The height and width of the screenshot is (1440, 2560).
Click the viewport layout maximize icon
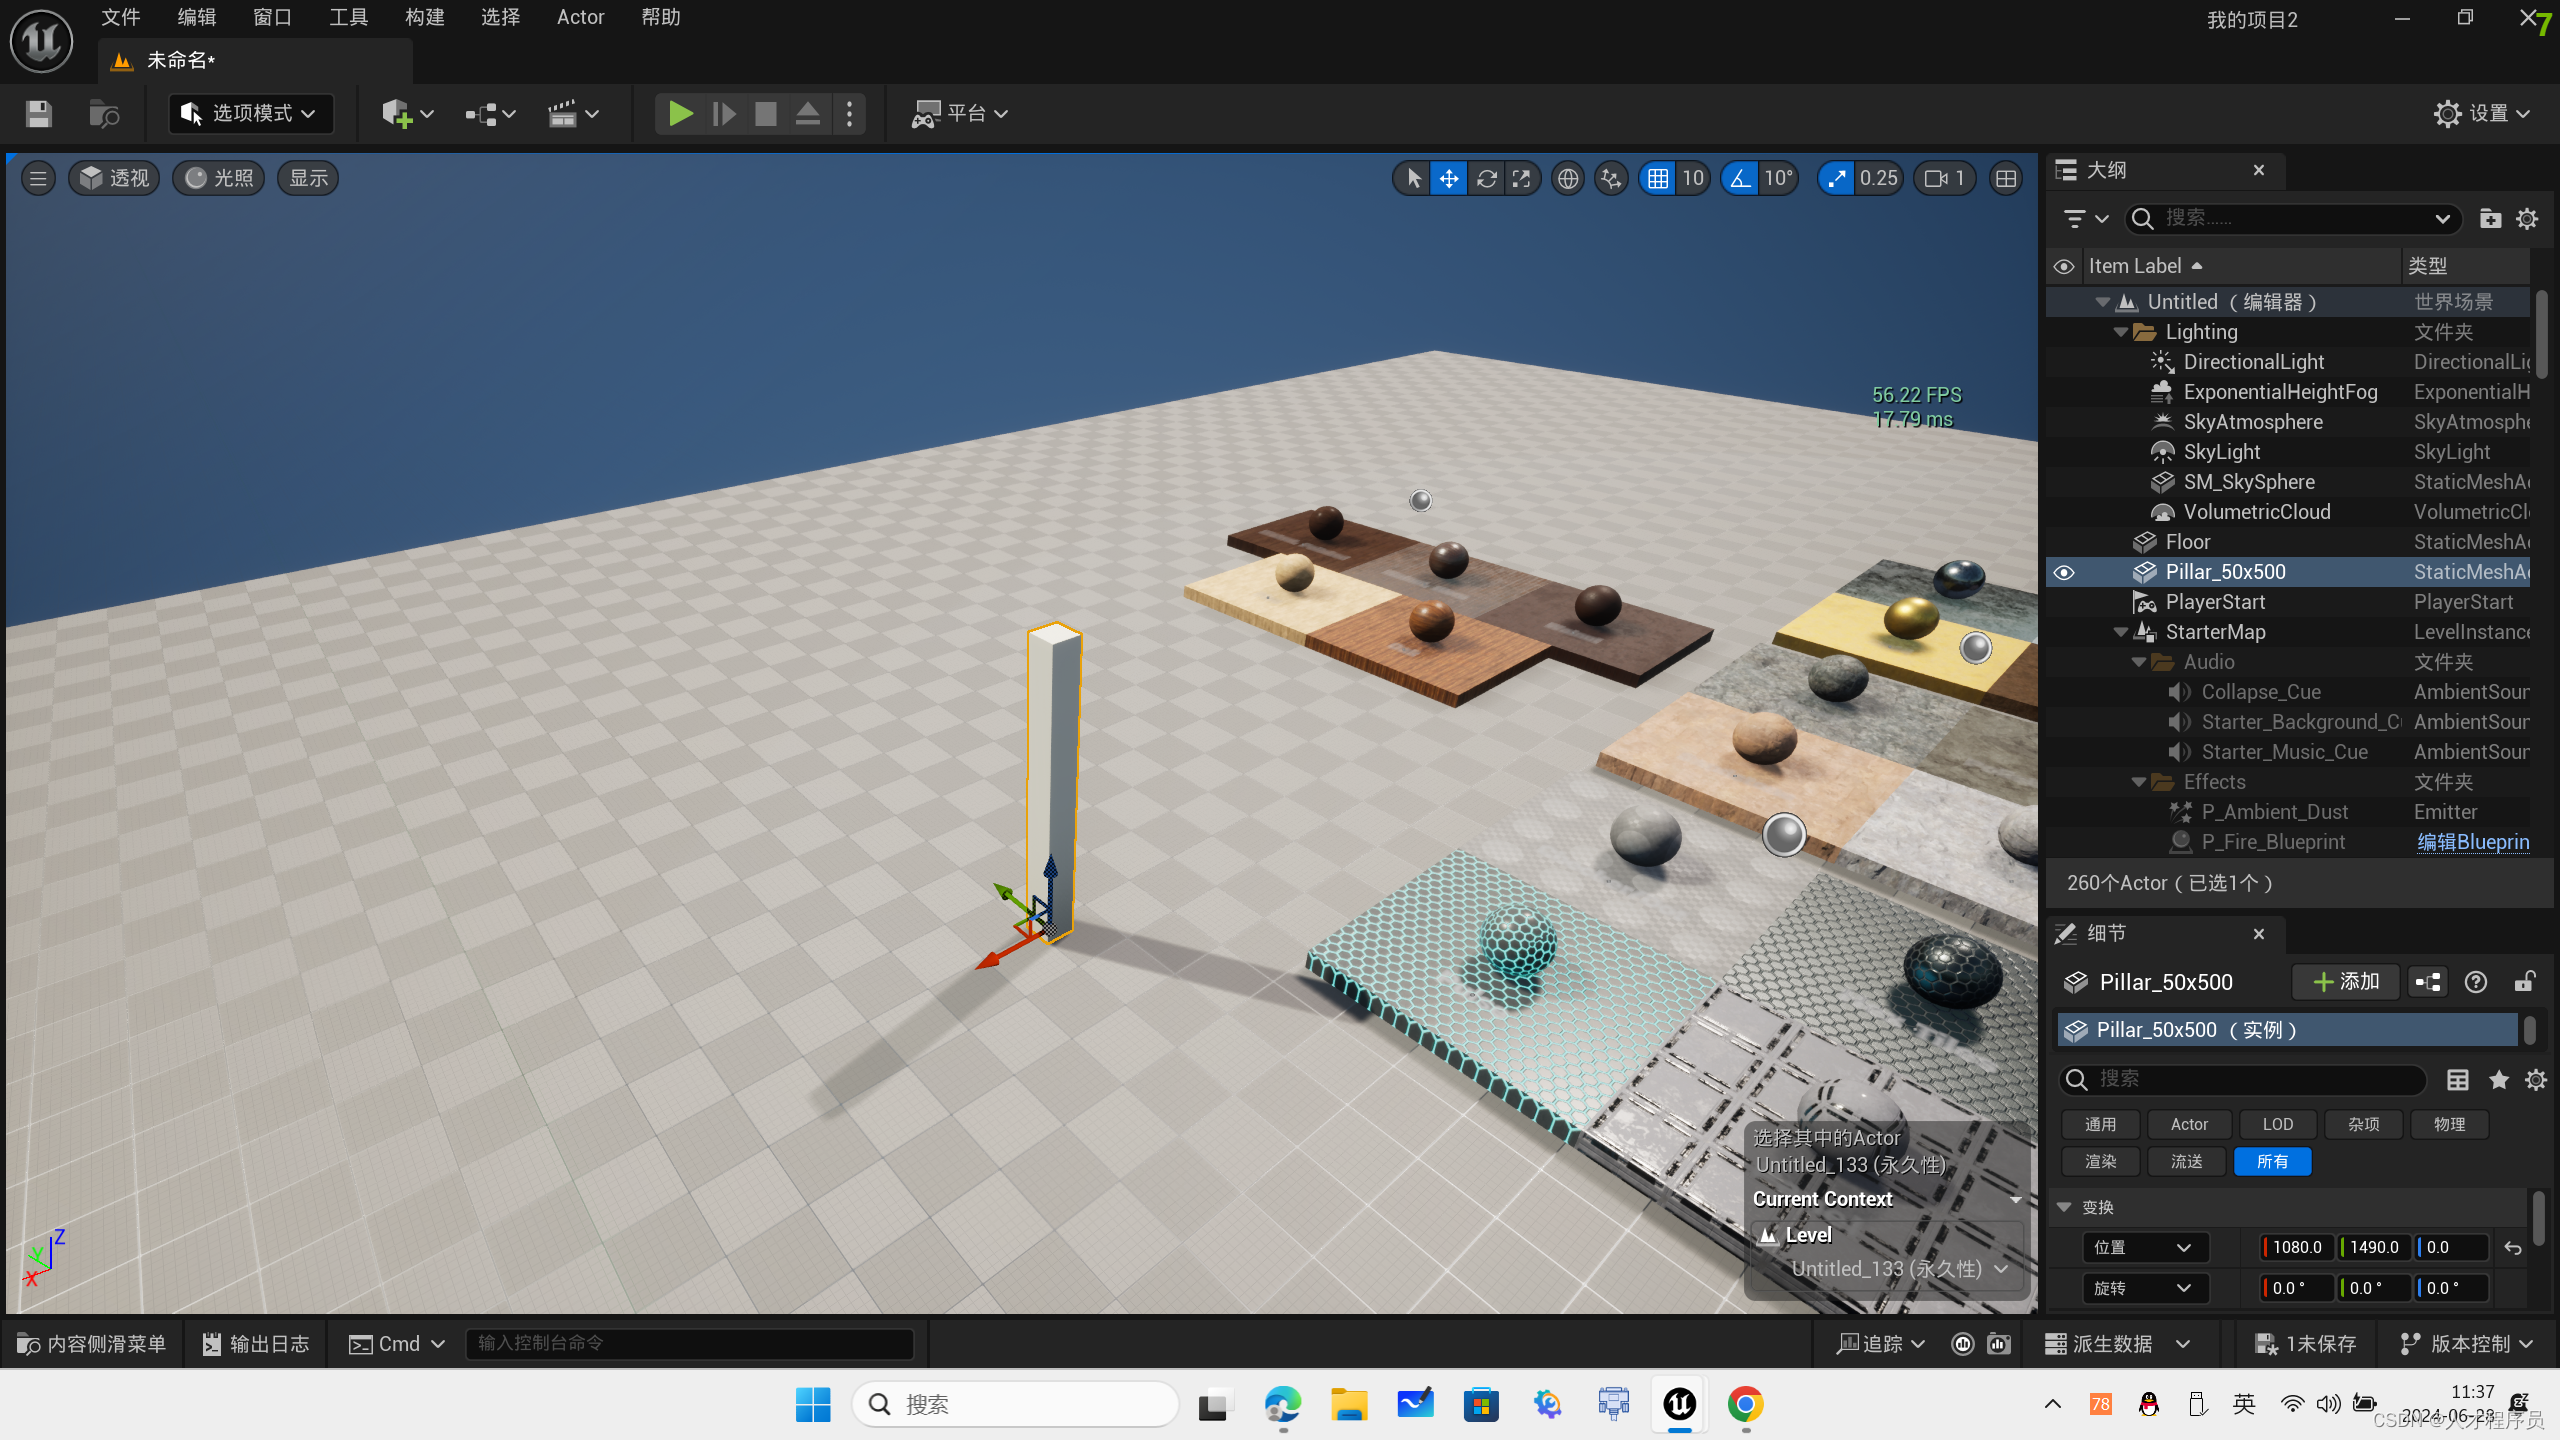point(2005,179)
